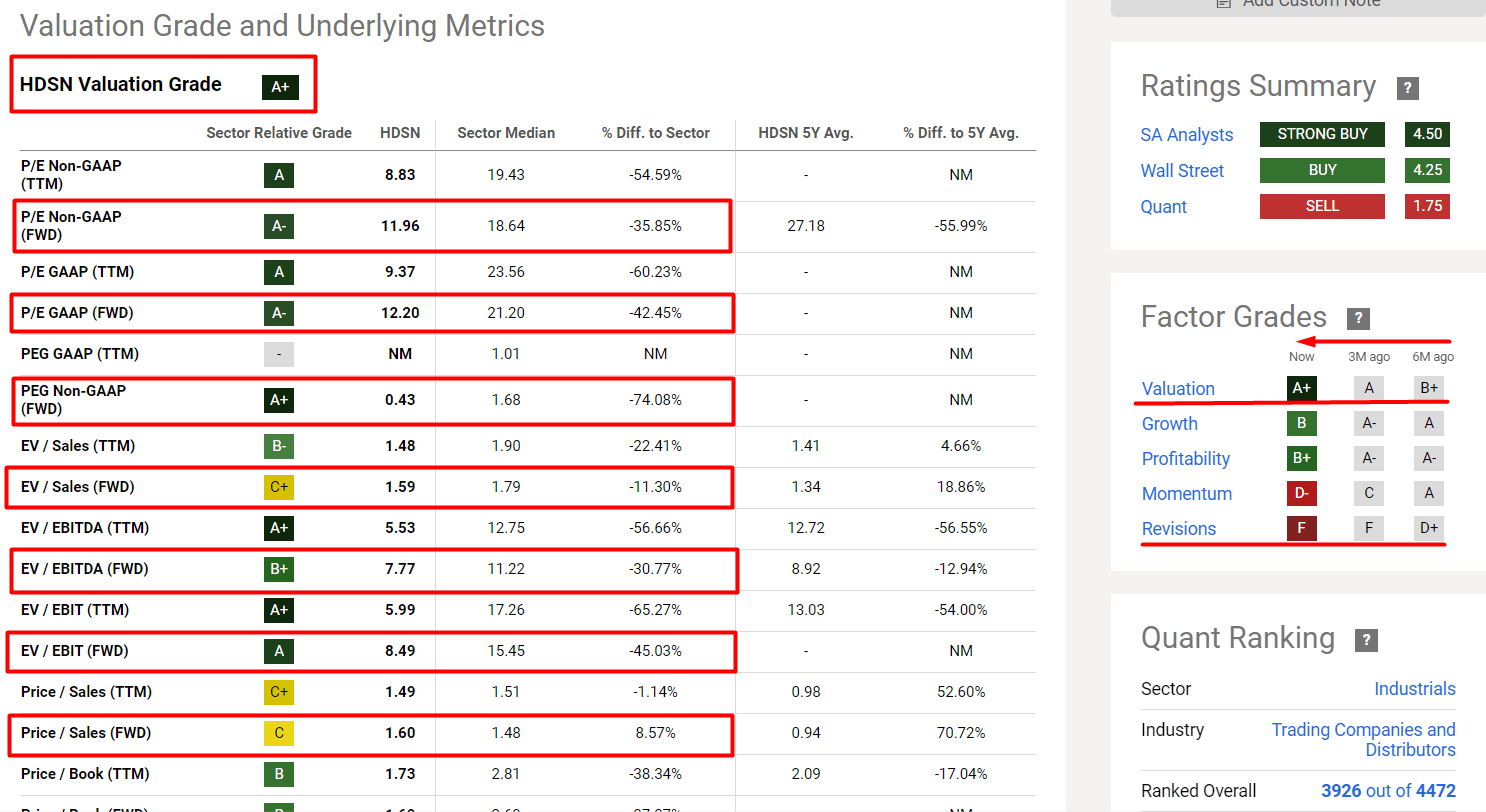Click the green BUY rating badge
Screen dimensions: 1486x812
coord(1322,170)
